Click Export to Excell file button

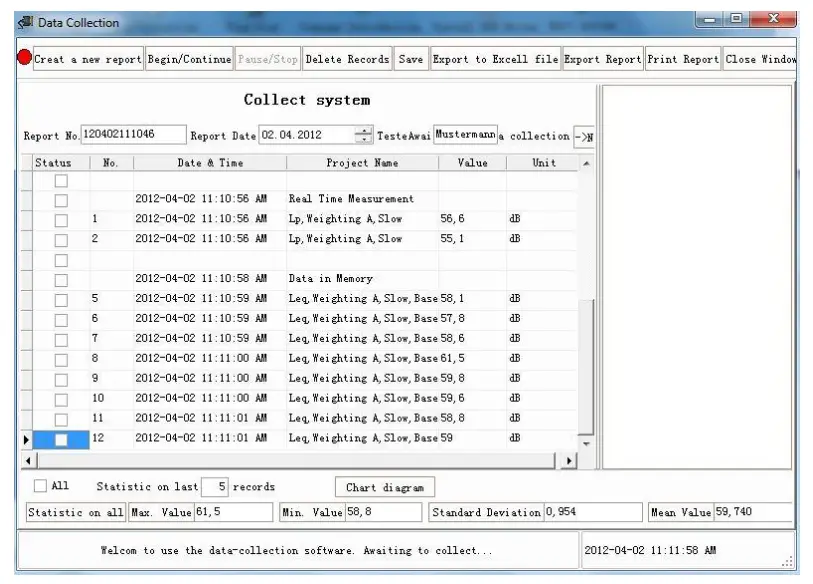click(x=495, y=59)
